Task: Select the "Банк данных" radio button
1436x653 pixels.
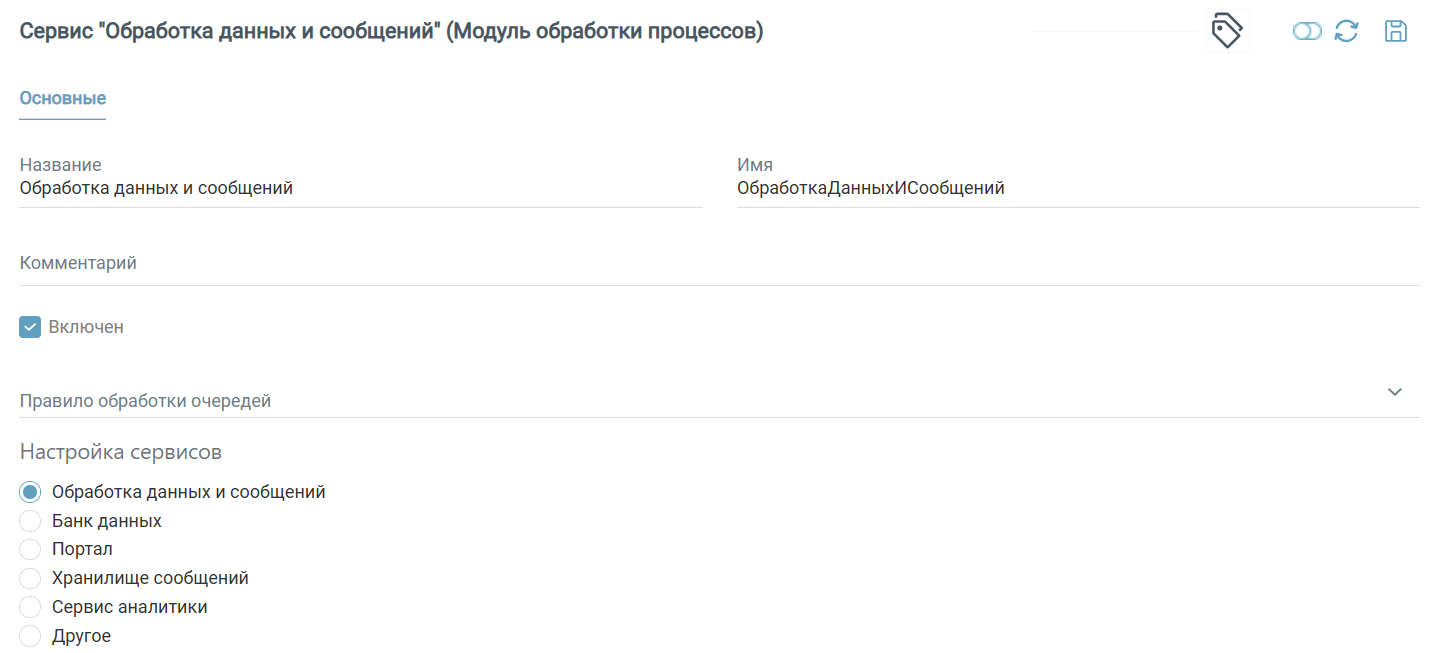Action: tap(29, 520)
